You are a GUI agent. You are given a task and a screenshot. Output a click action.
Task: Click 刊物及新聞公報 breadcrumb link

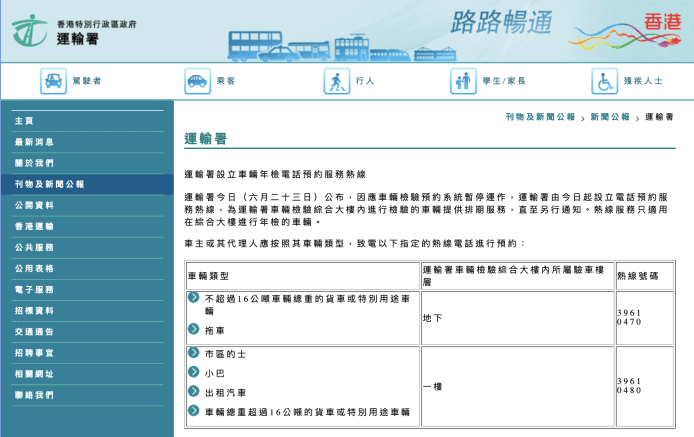pyautogui.click(x=540, y=117)
